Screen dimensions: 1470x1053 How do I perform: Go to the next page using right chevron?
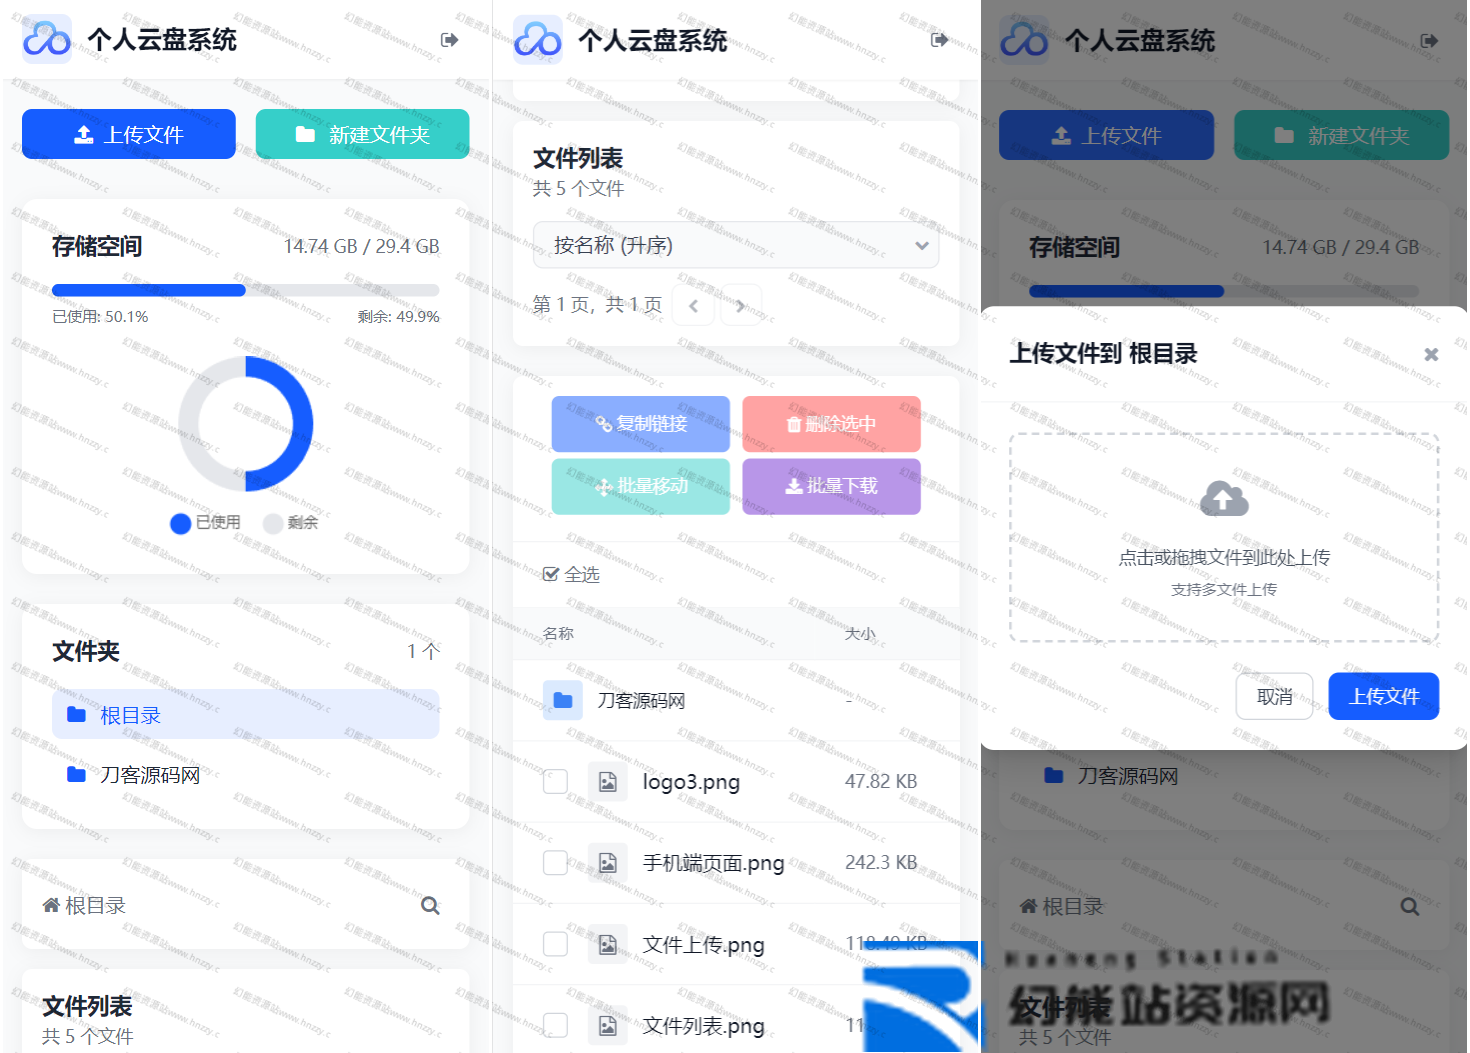(740, 306)
